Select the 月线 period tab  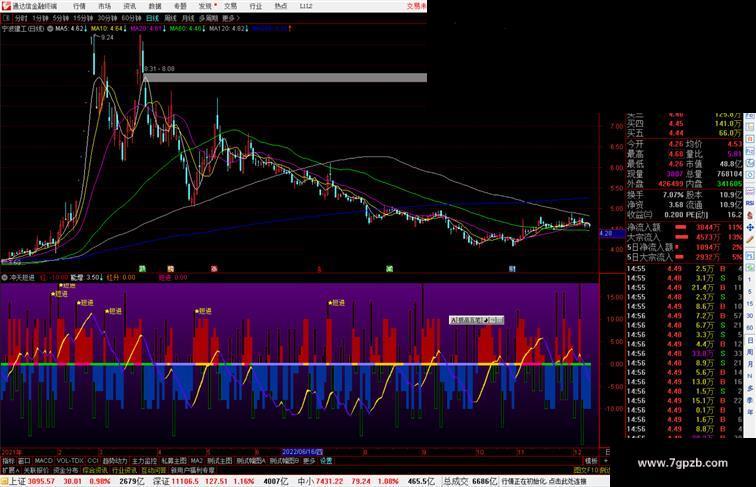point(188,18)
